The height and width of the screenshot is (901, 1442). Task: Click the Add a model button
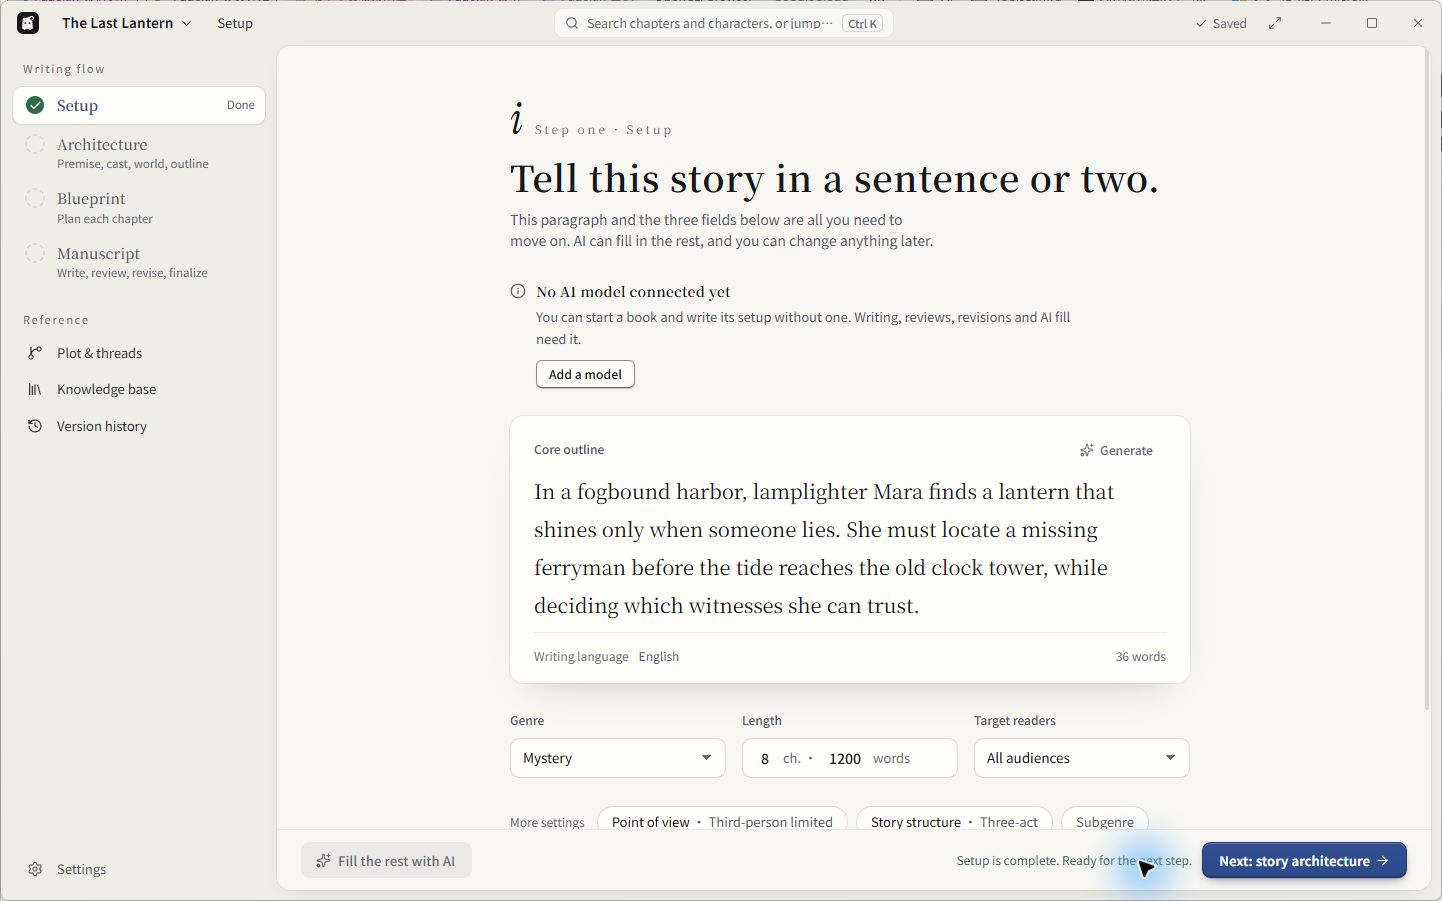[x=585, y=374]
